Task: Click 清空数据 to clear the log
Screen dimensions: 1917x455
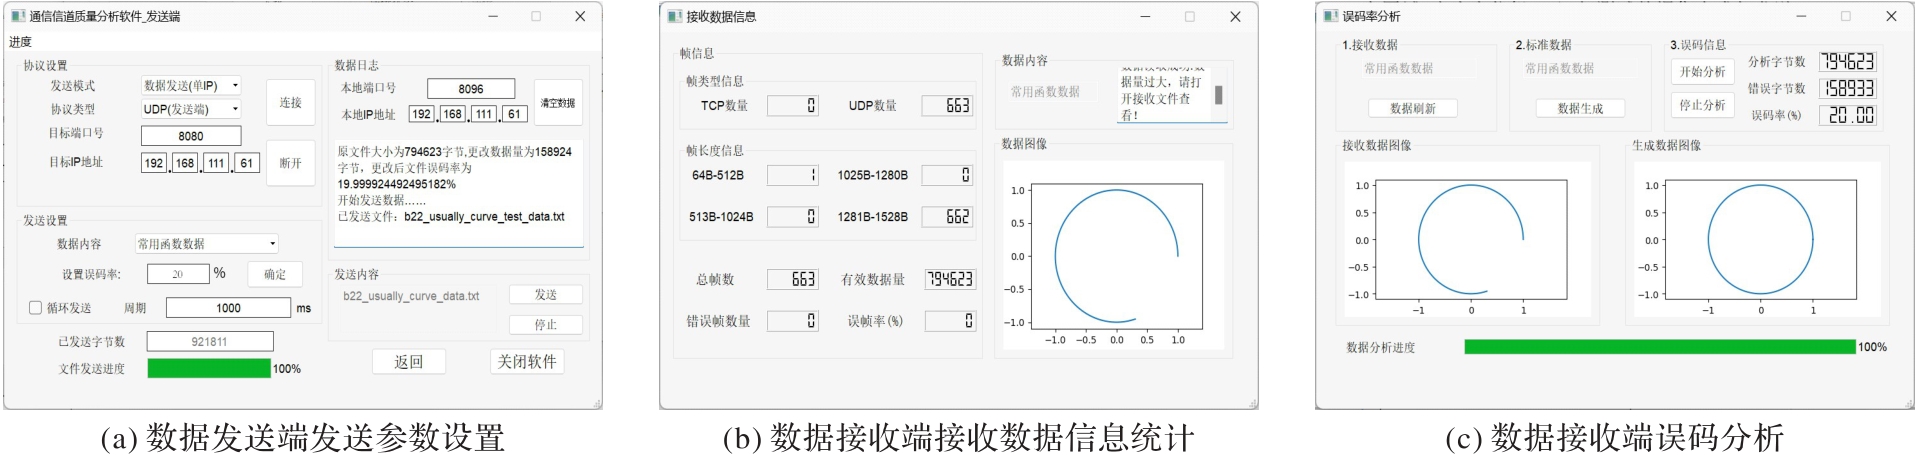Action: coord(558,103)
